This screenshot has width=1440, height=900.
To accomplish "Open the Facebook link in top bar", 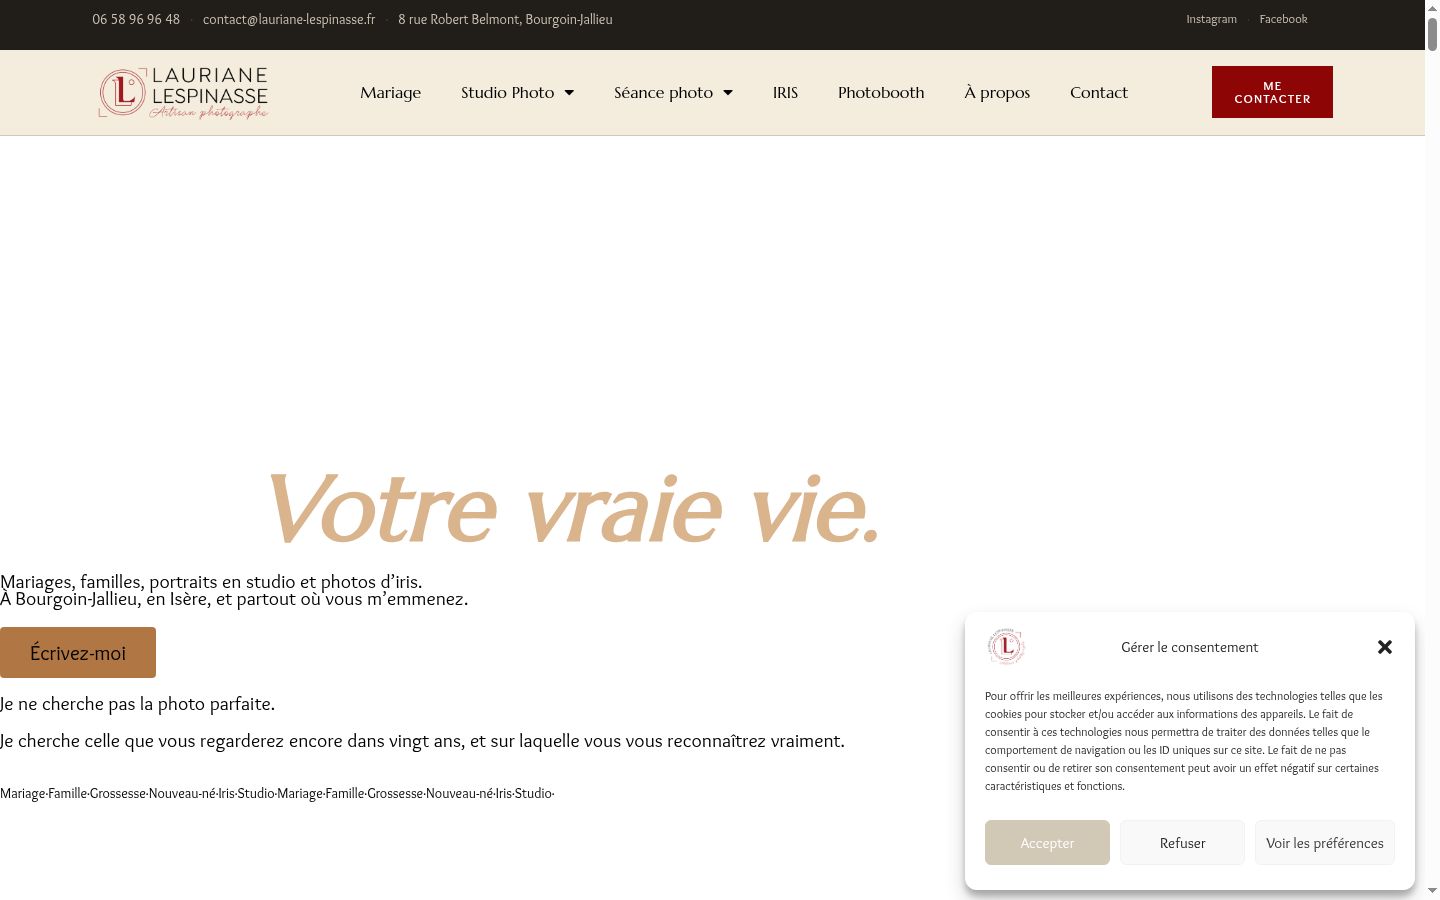I will pyautogui.click(x=1283, y=19).
